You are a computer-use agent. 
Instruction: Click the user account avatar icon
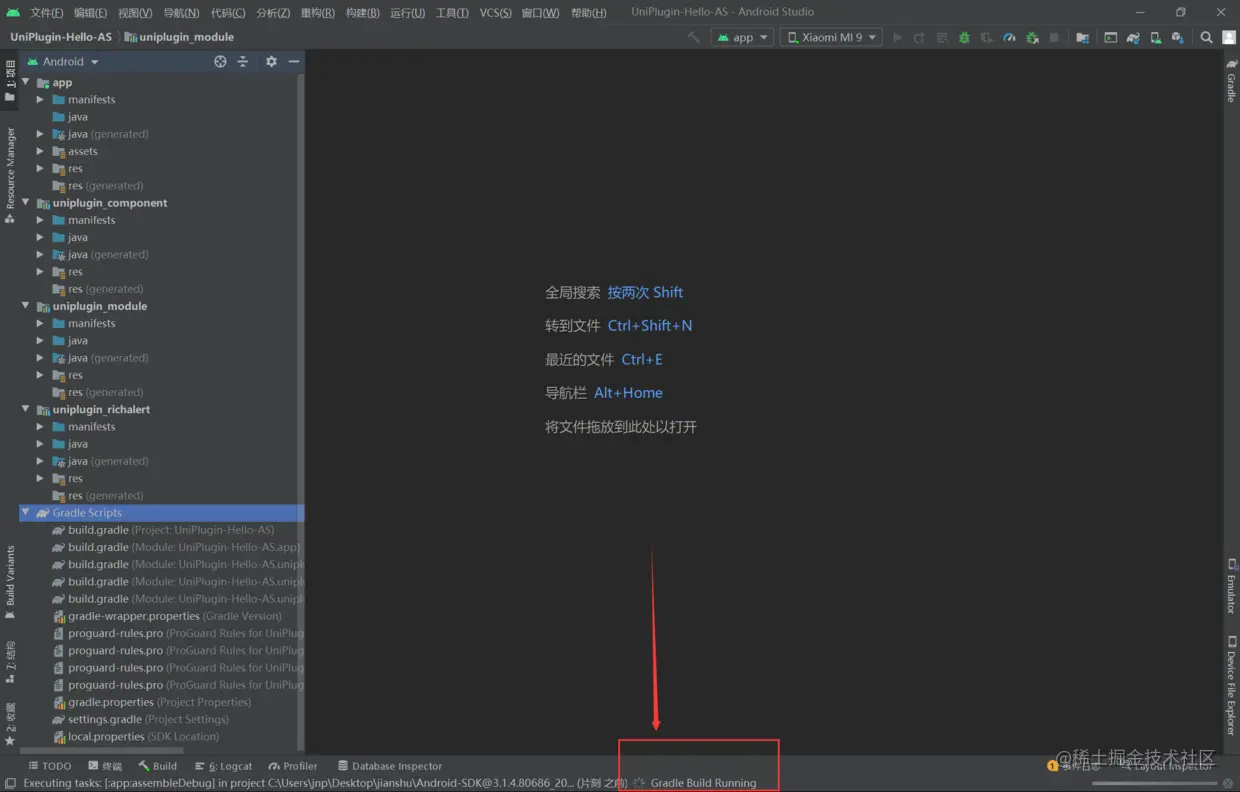coord(1227,37)
